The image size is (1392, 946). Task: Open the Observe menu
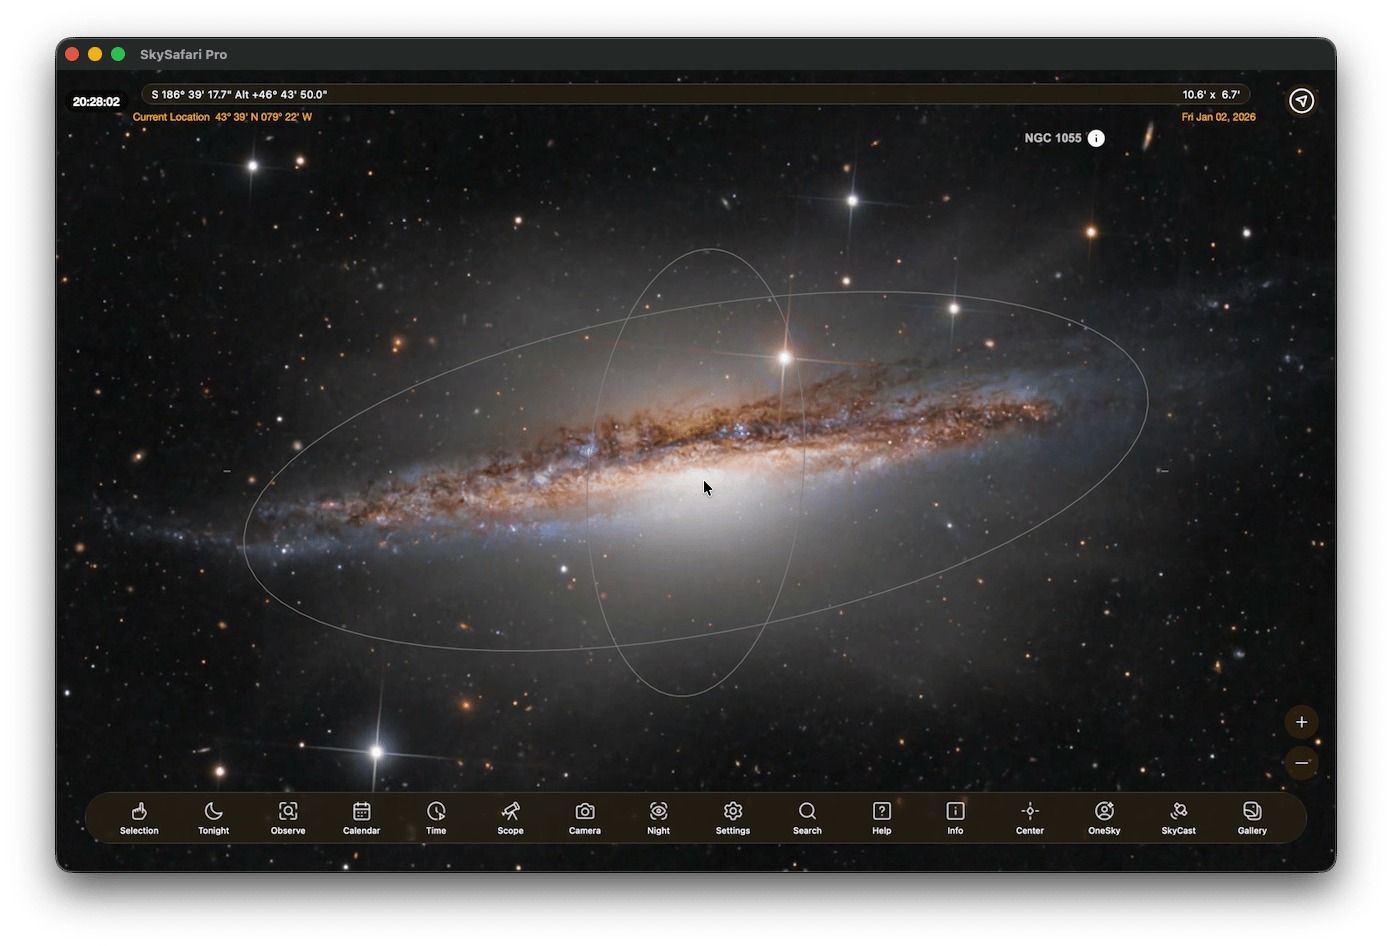point(288,817)
